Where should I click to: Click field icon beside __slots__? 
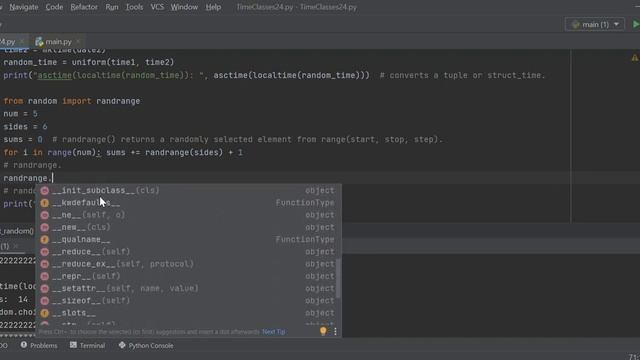[44, 313]
